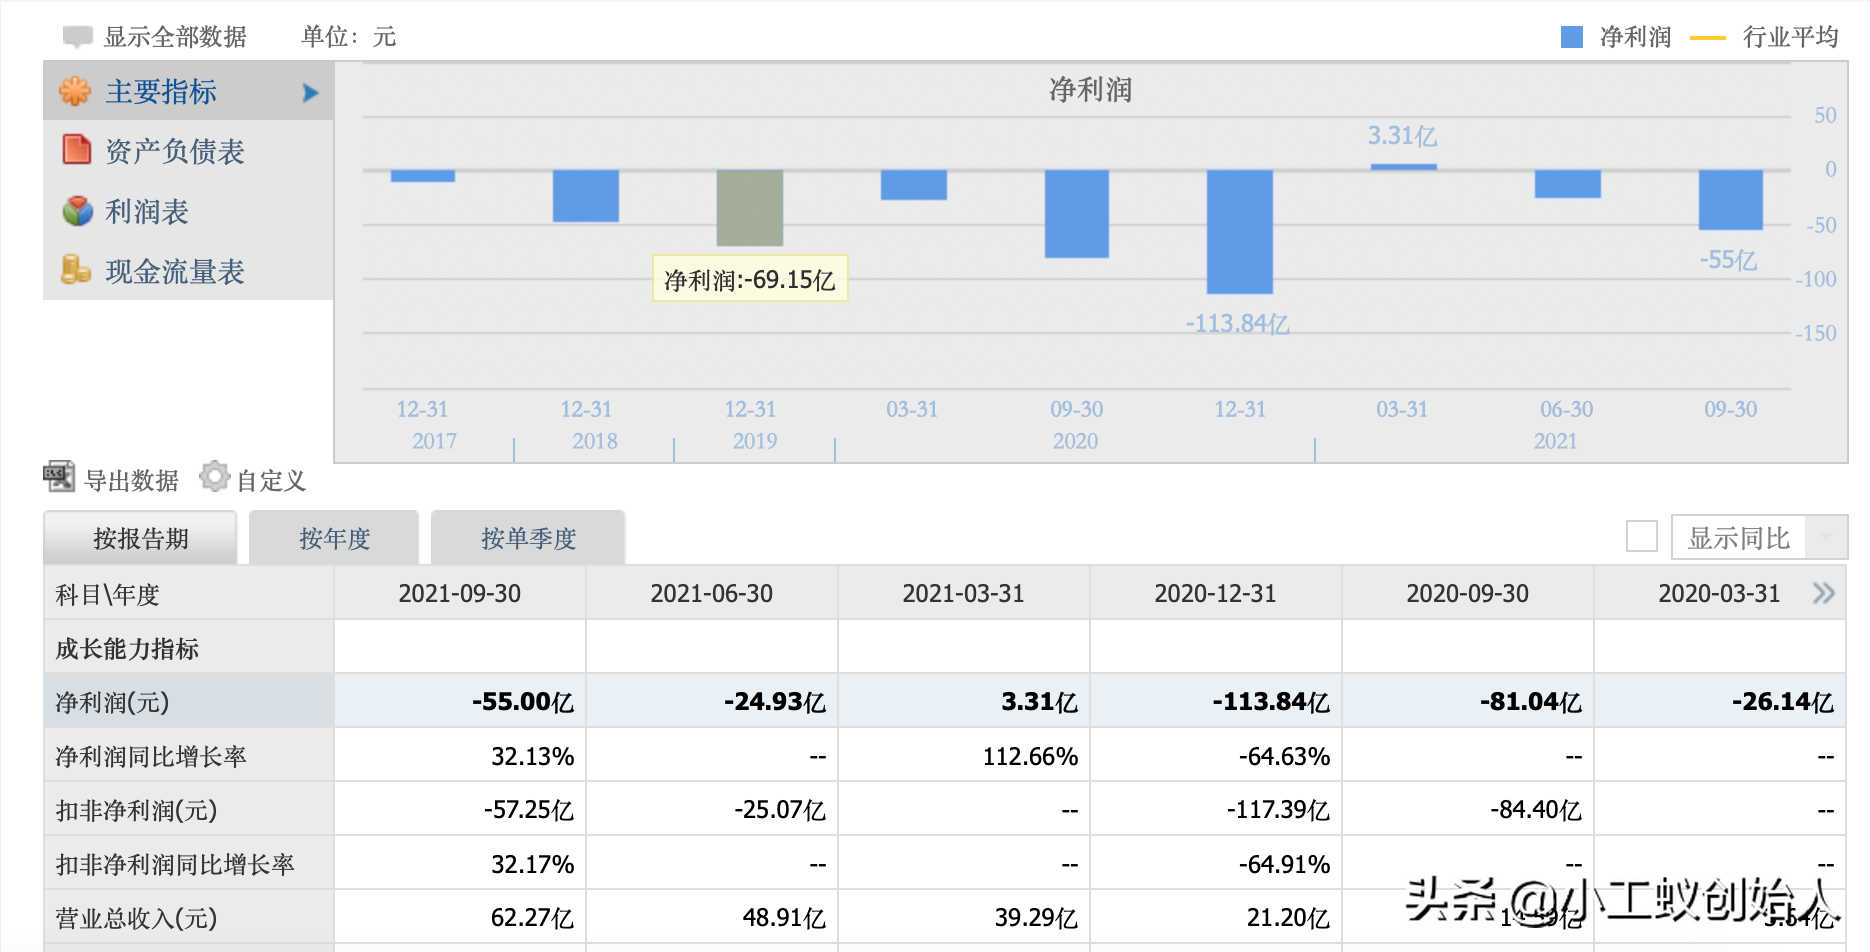
Task: Click the 自定义 text link
Action: 270,480
